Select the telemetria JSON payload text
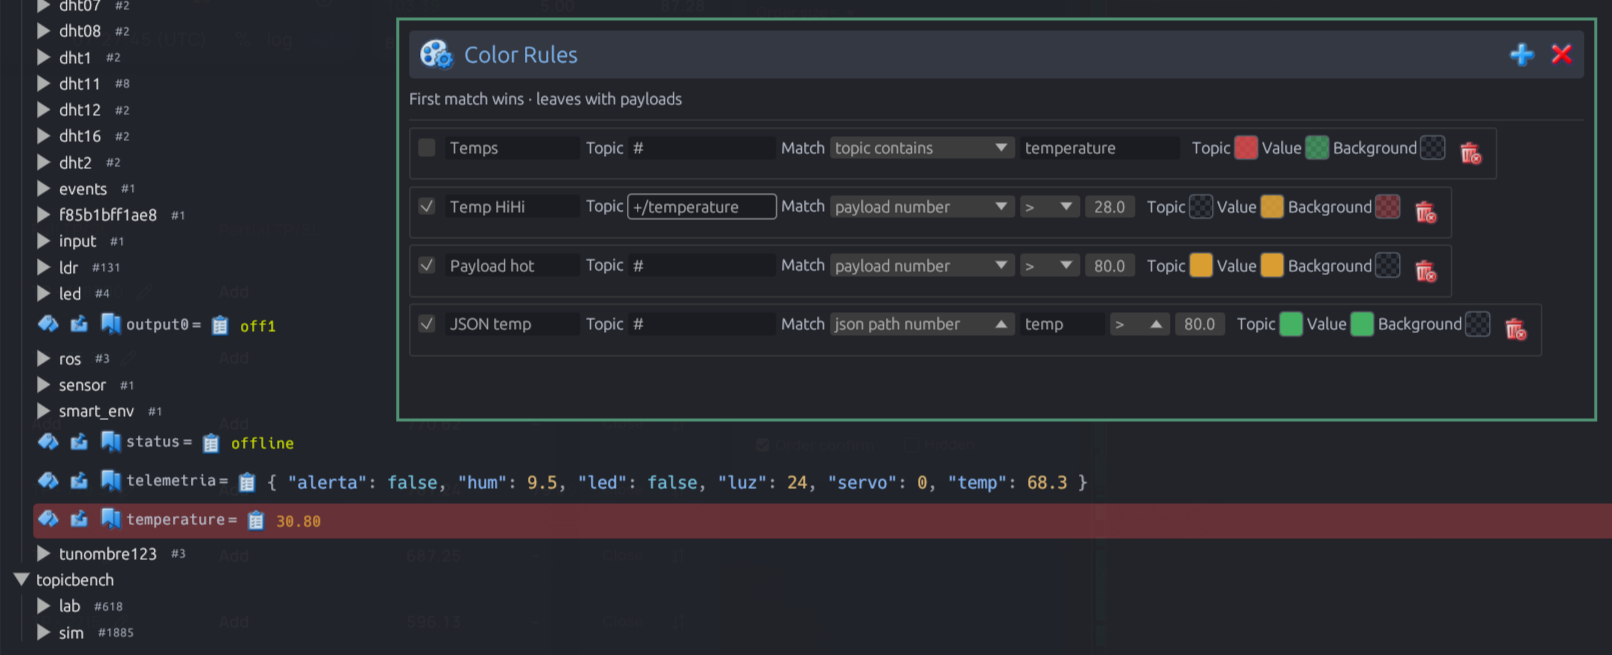 pos(677,482)
